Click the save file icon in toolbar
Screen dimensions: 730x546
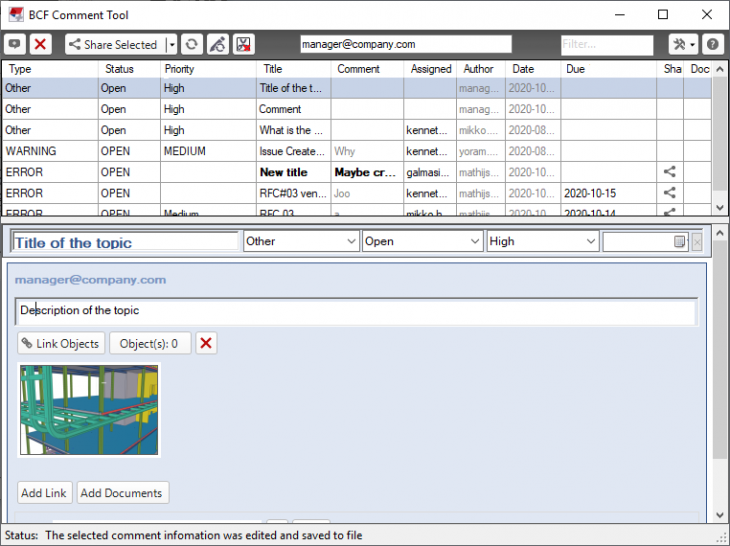(243, 44)
